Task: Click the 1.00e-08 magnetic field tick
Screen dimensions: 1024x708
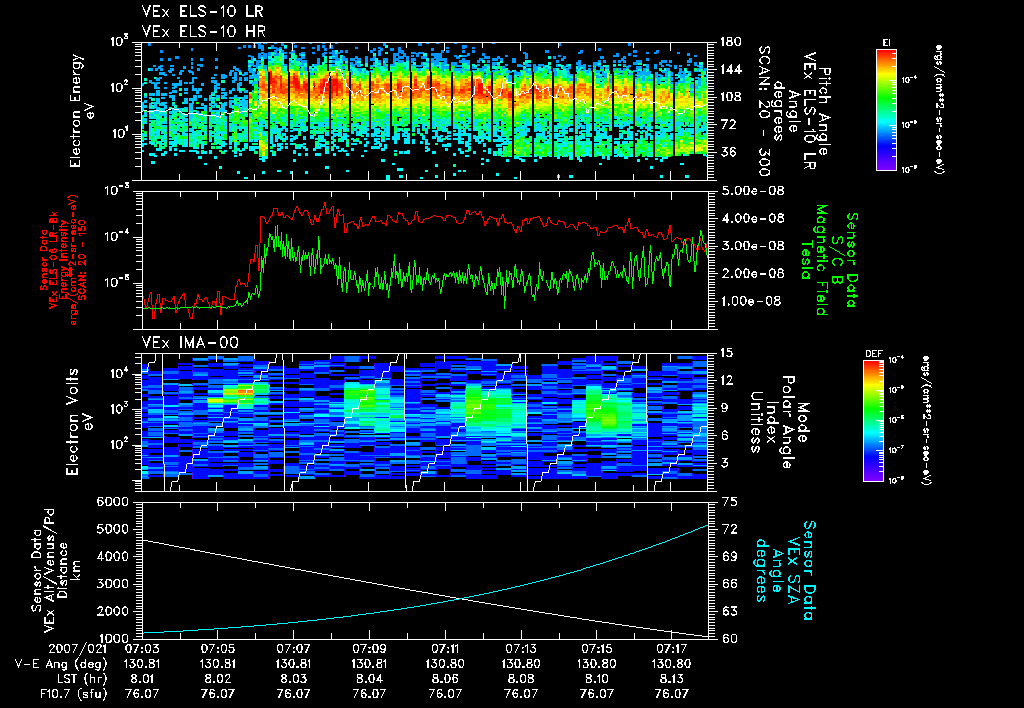Action: coord(752,301)
